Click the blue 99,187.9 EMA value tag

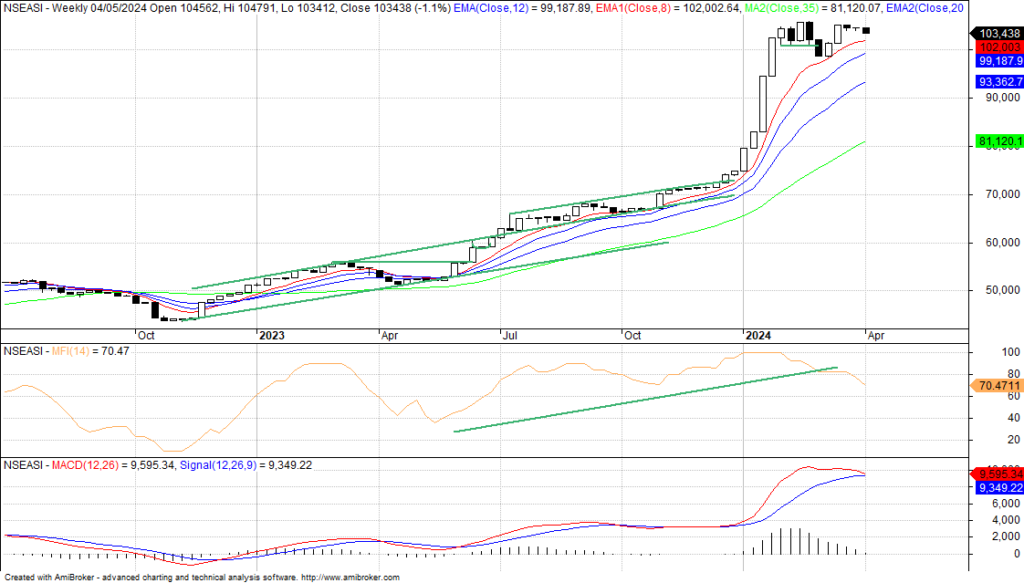point(998,60)
